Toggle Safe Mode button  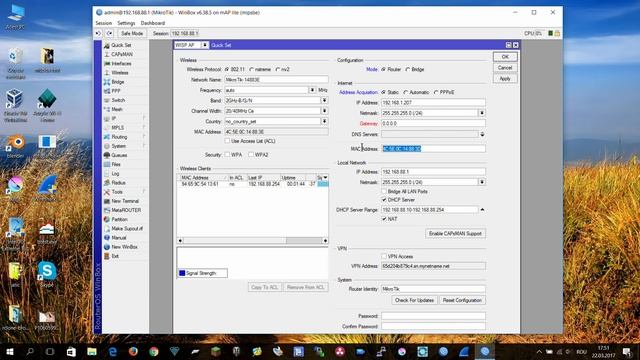[x=132, y=33]
